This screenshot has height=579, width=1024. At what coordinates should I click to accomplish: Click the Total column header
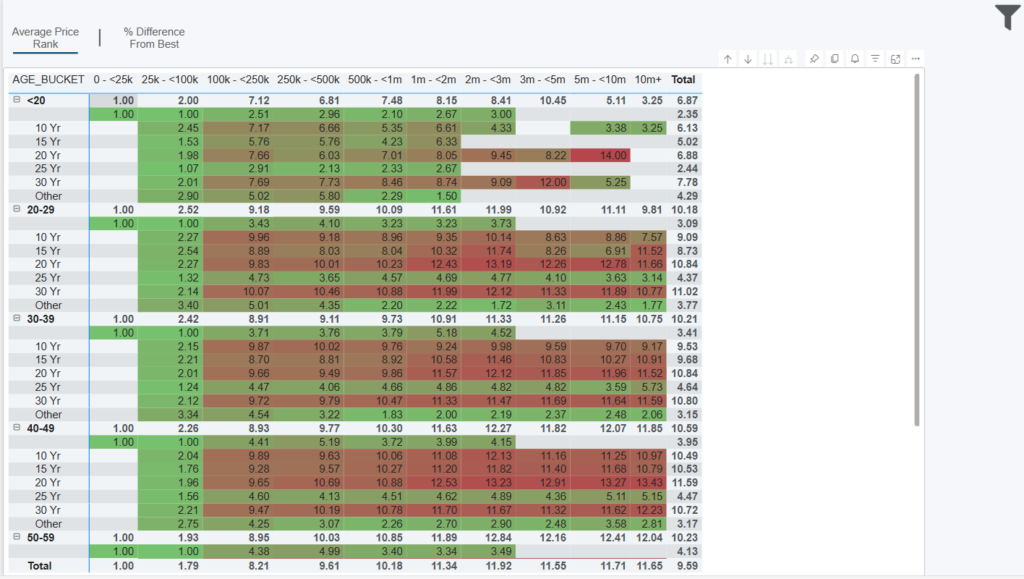683,79
